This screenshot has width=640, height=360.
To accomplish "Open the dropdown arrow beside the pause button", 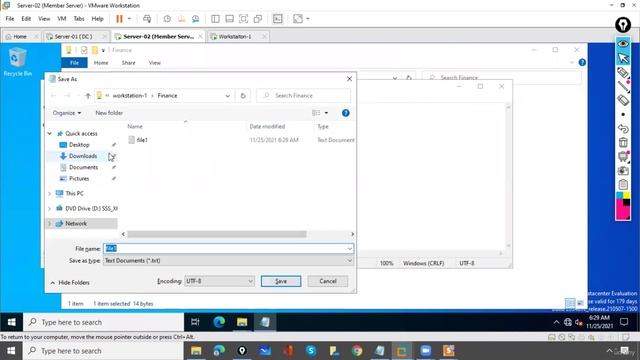I will tap(129, 19).
